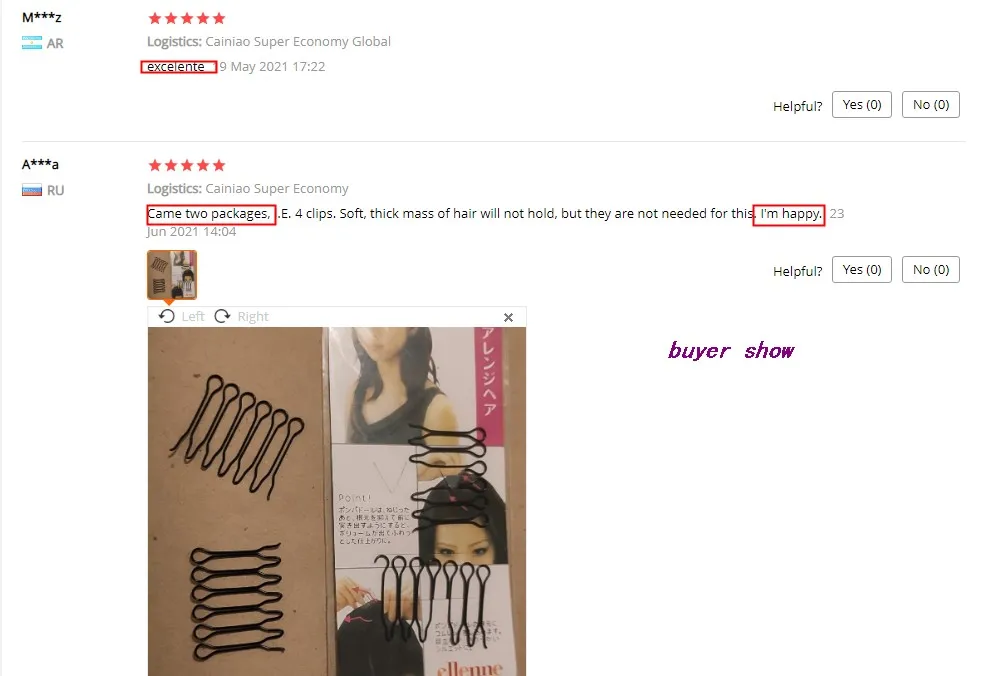The width and height of the screenshot is (983, 676).
Task: Click the enlarged hair clips photo
Action: pyautogui.click(x=337, y=501)
